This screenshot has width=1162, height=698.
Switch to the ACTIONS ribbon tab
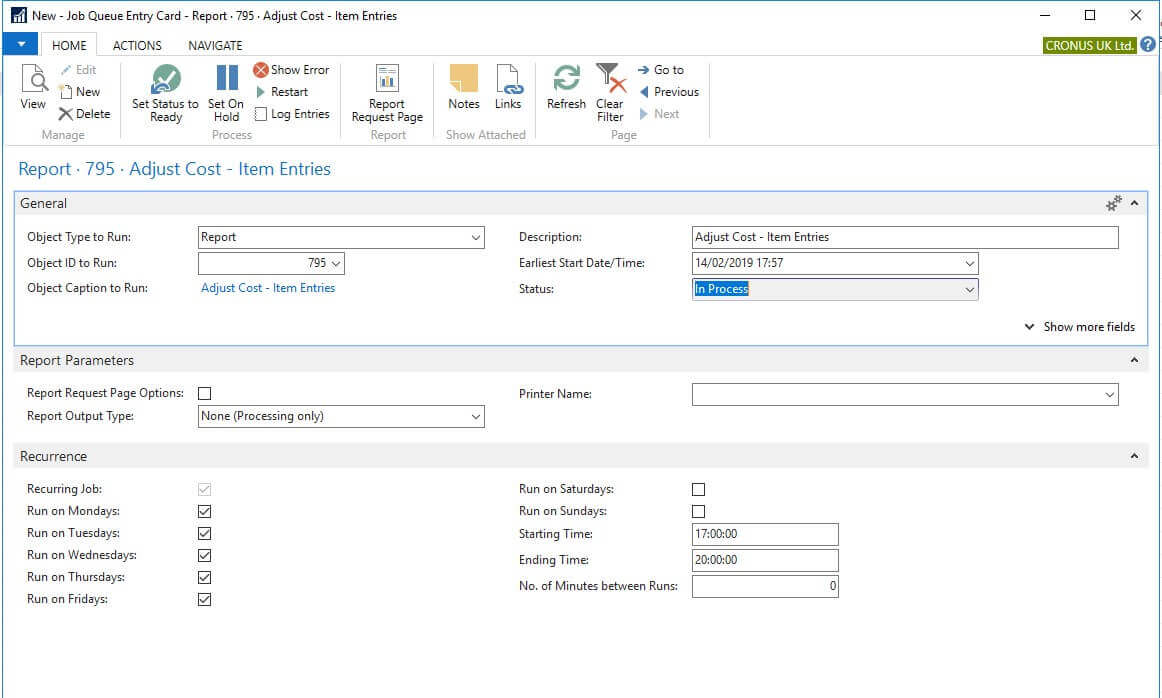click(x=137, y=46)
